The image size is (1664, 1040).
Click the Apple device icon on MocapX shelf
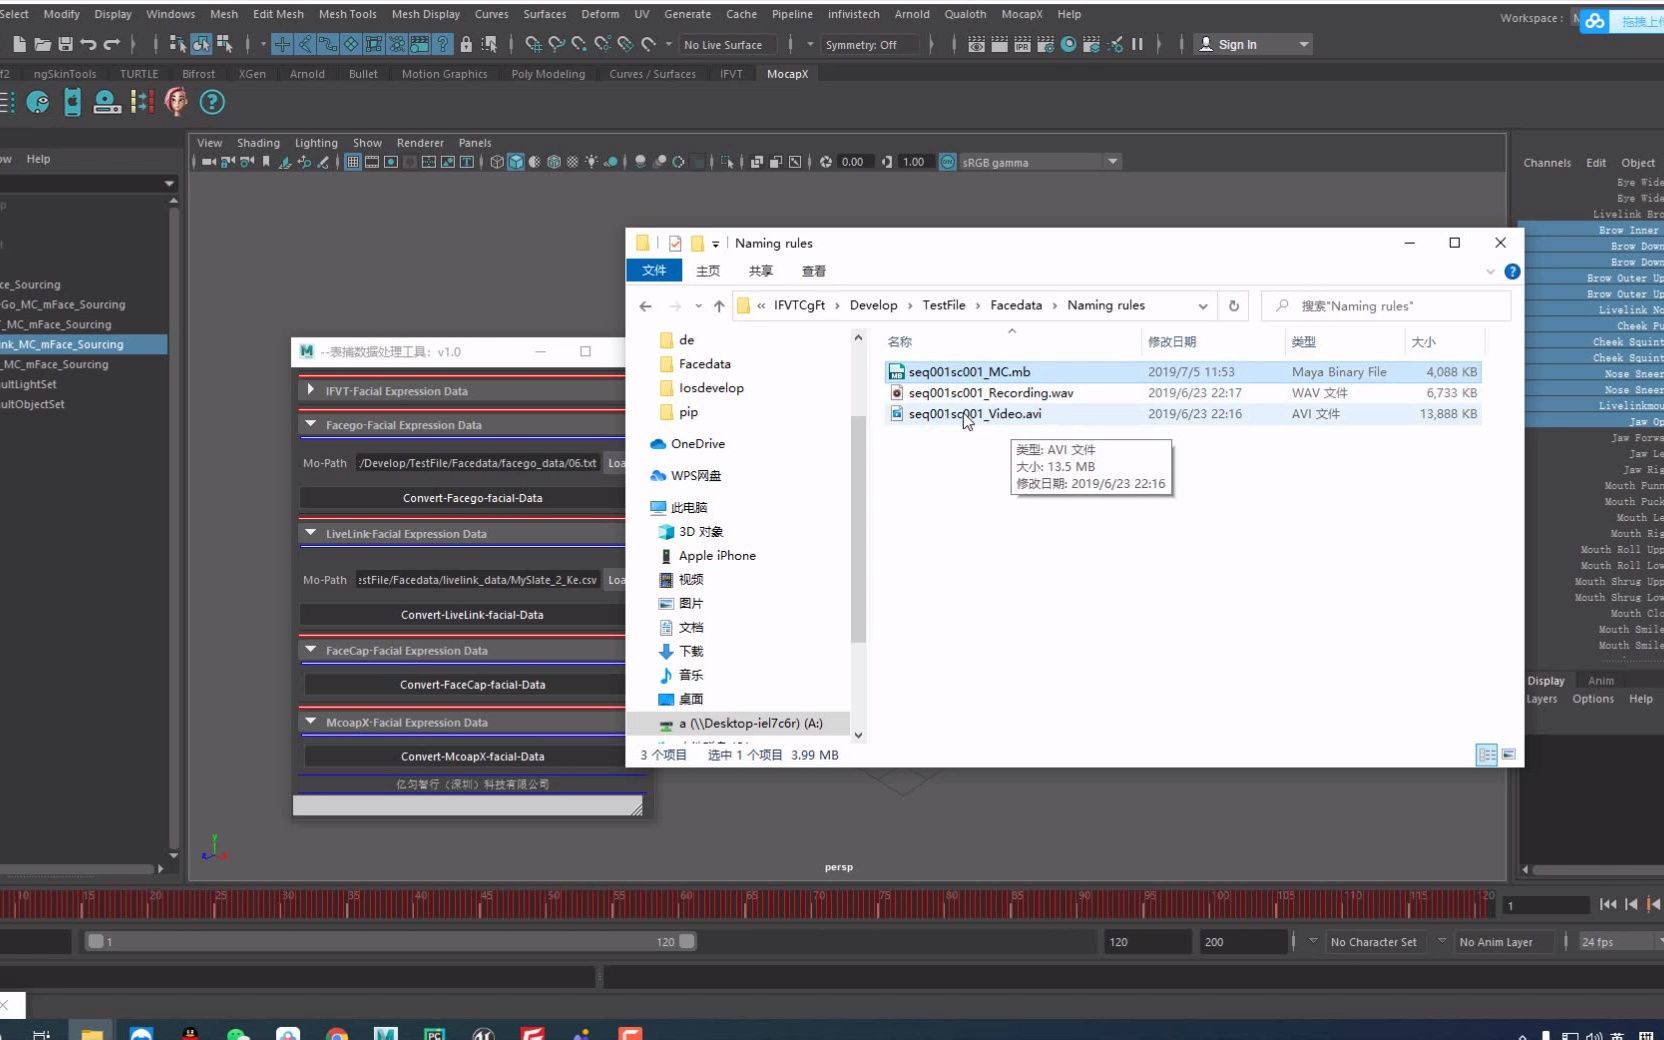pos(72,102)
